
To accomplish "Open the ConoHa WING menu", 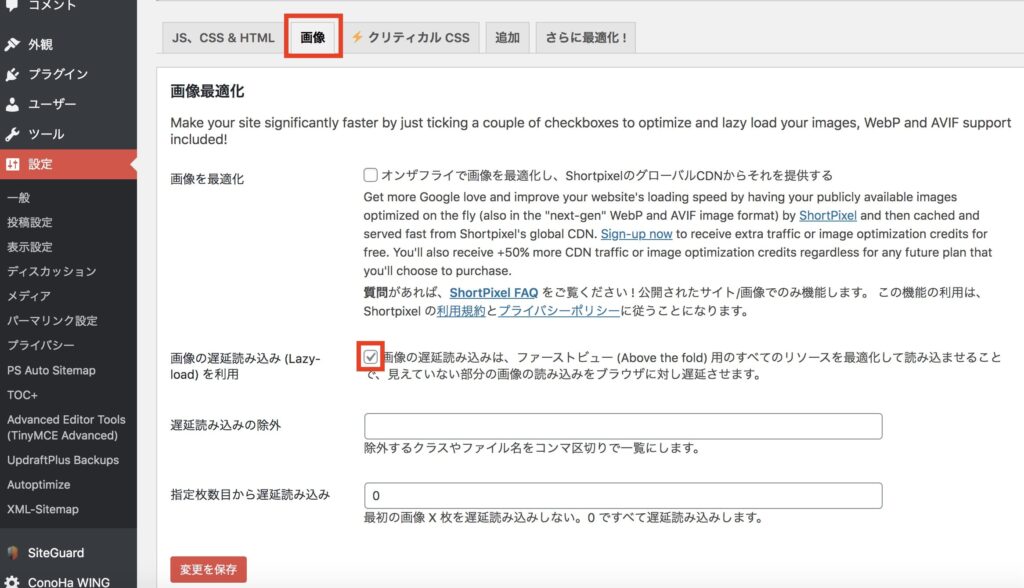I will (x=69, y=581).
